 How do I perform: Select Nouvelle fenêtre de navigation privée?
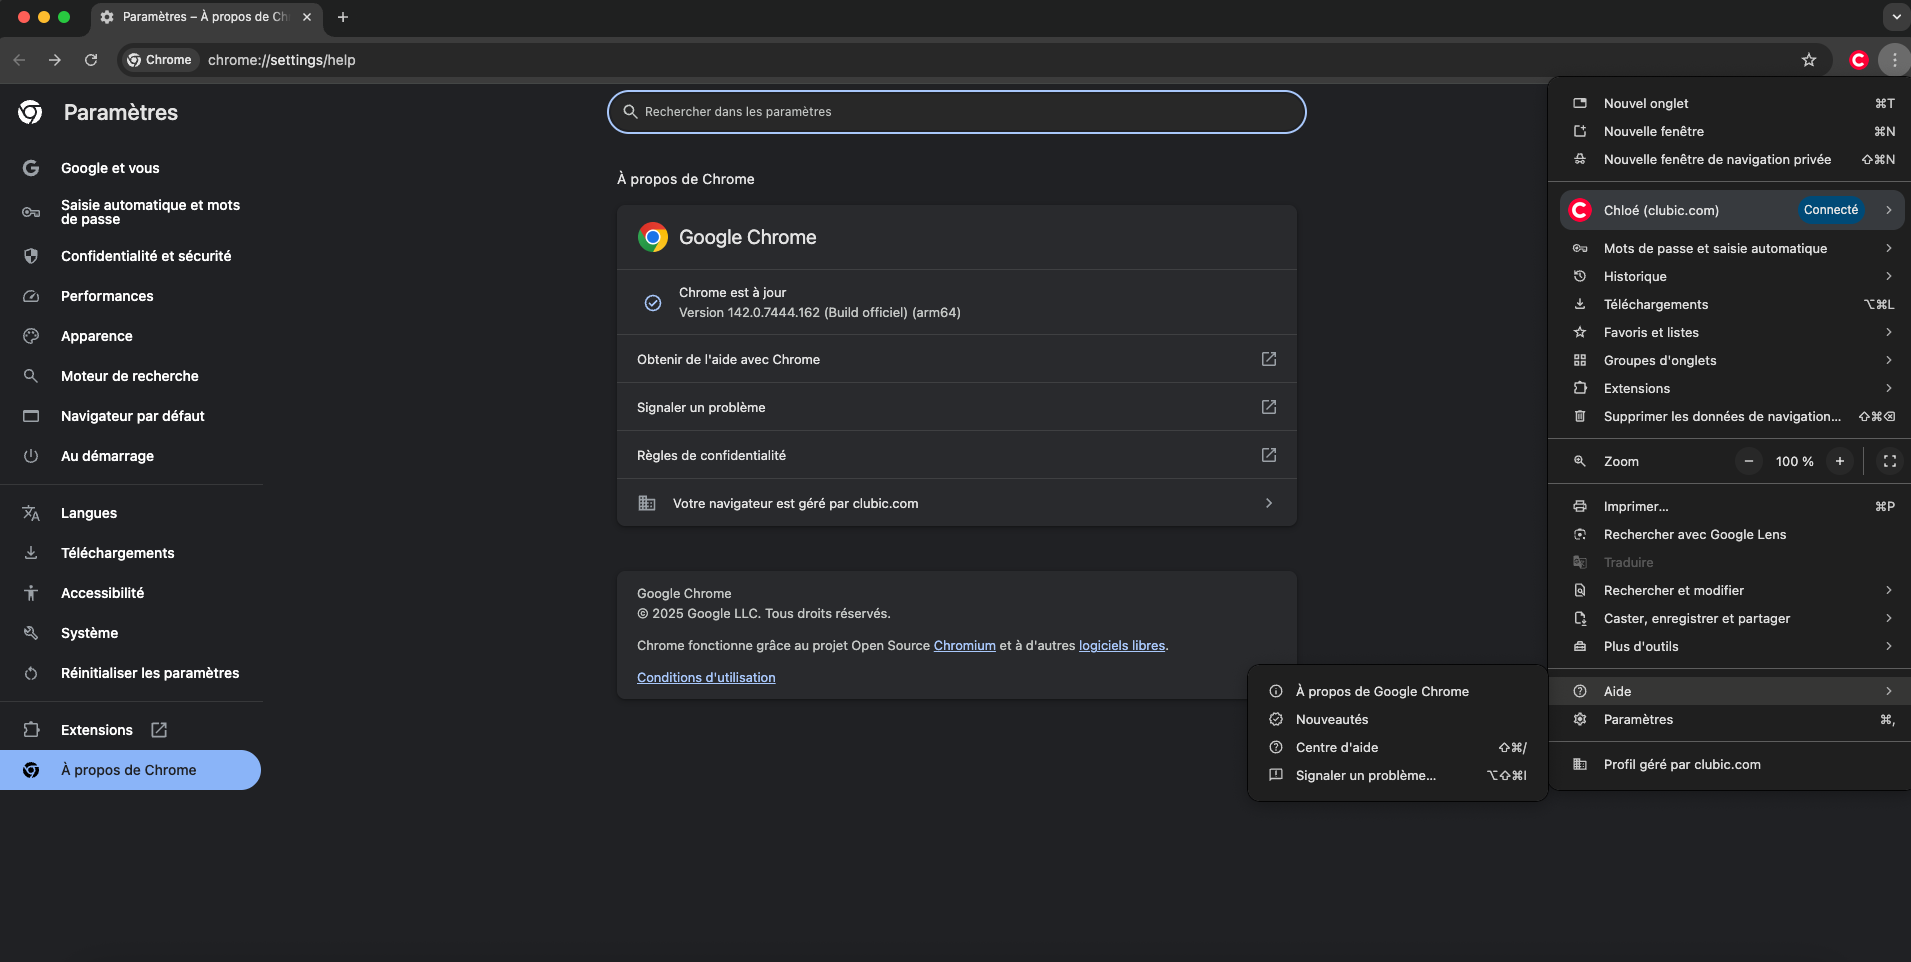[1717, 159]
